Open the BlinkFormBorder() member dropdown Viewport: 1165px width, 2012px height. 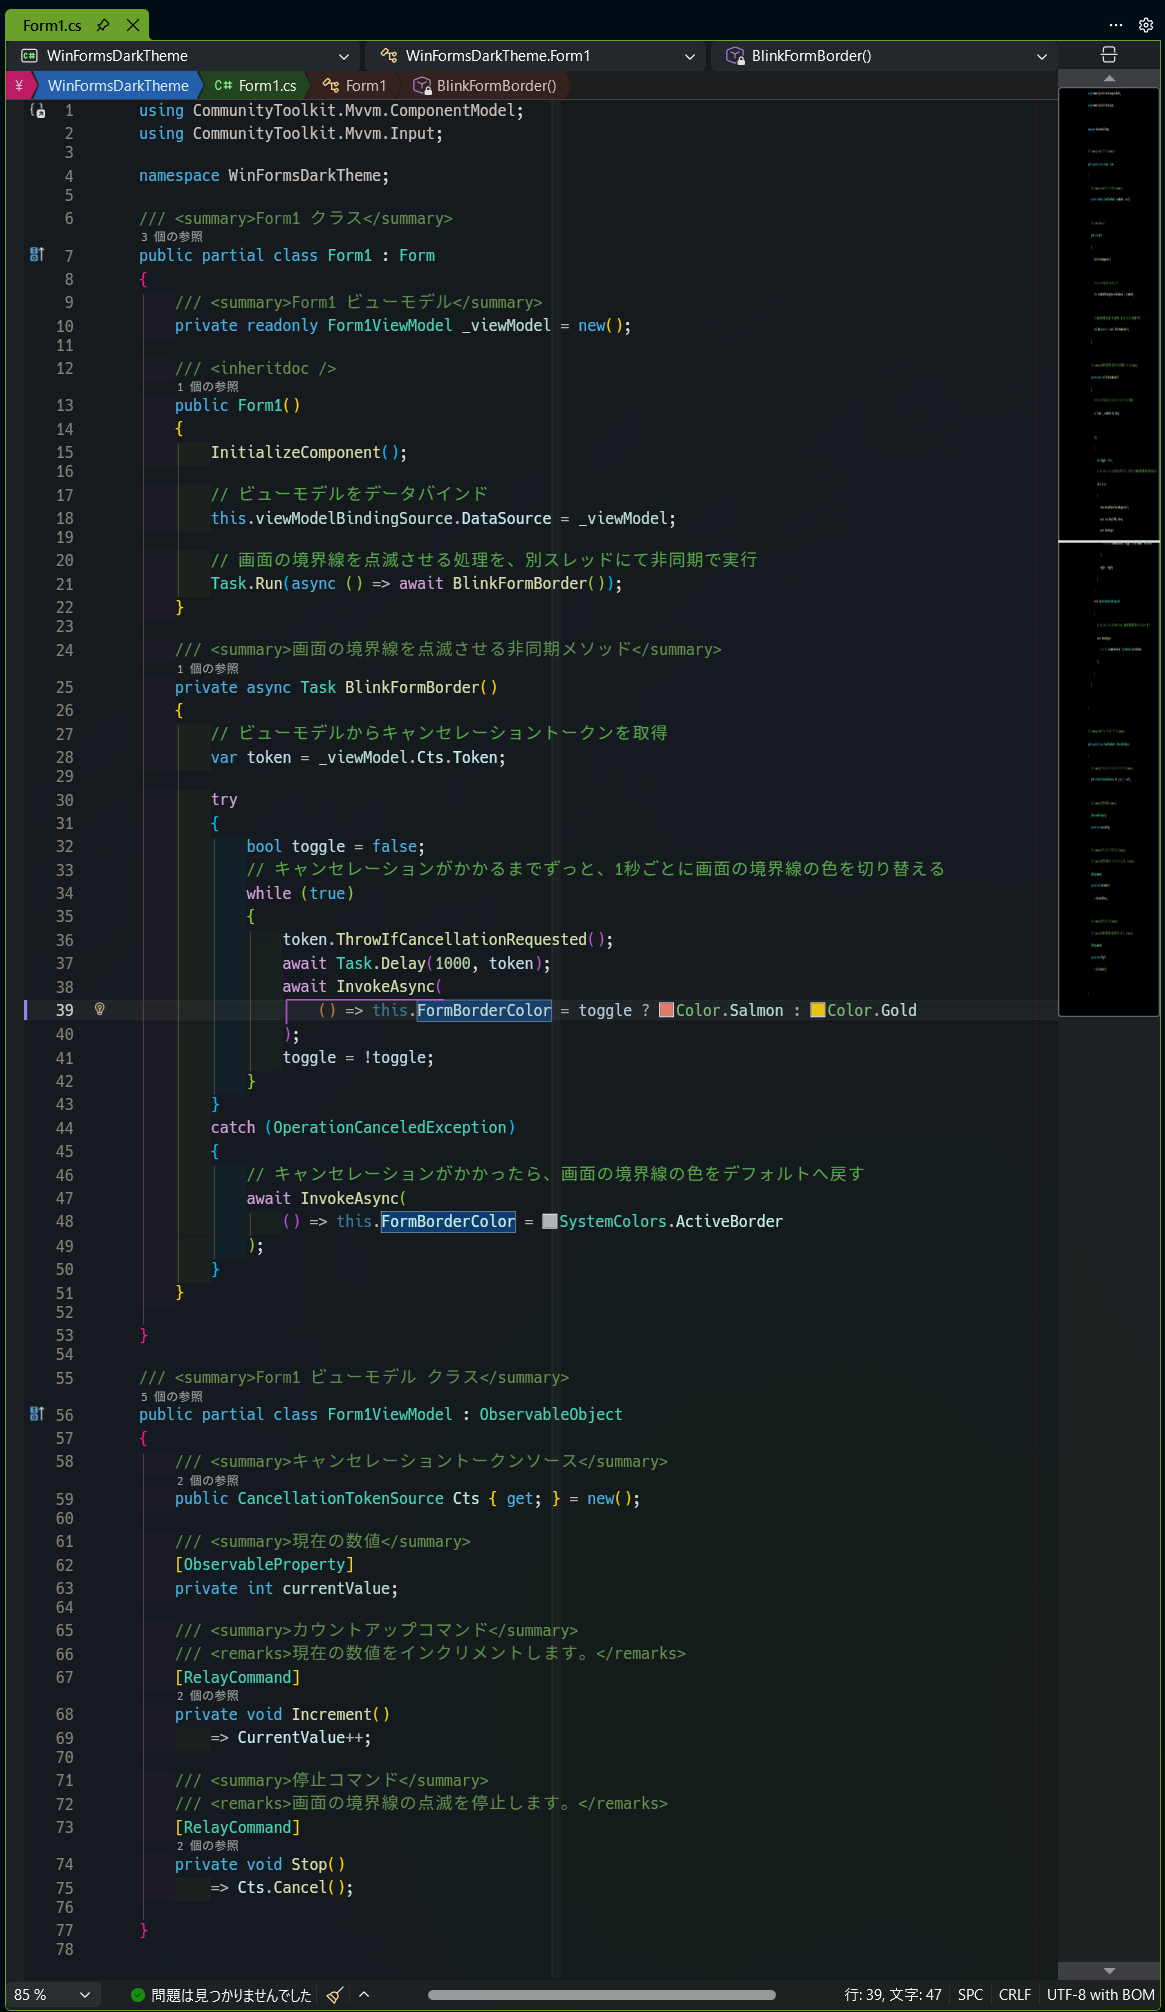coord(884,56)
